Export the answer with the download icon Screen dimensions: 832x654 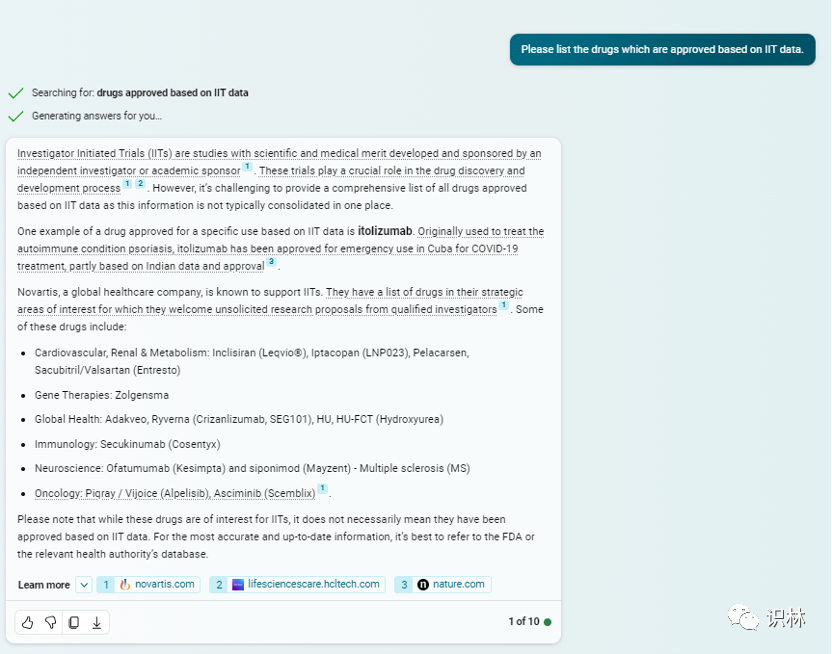coord(97,622)
